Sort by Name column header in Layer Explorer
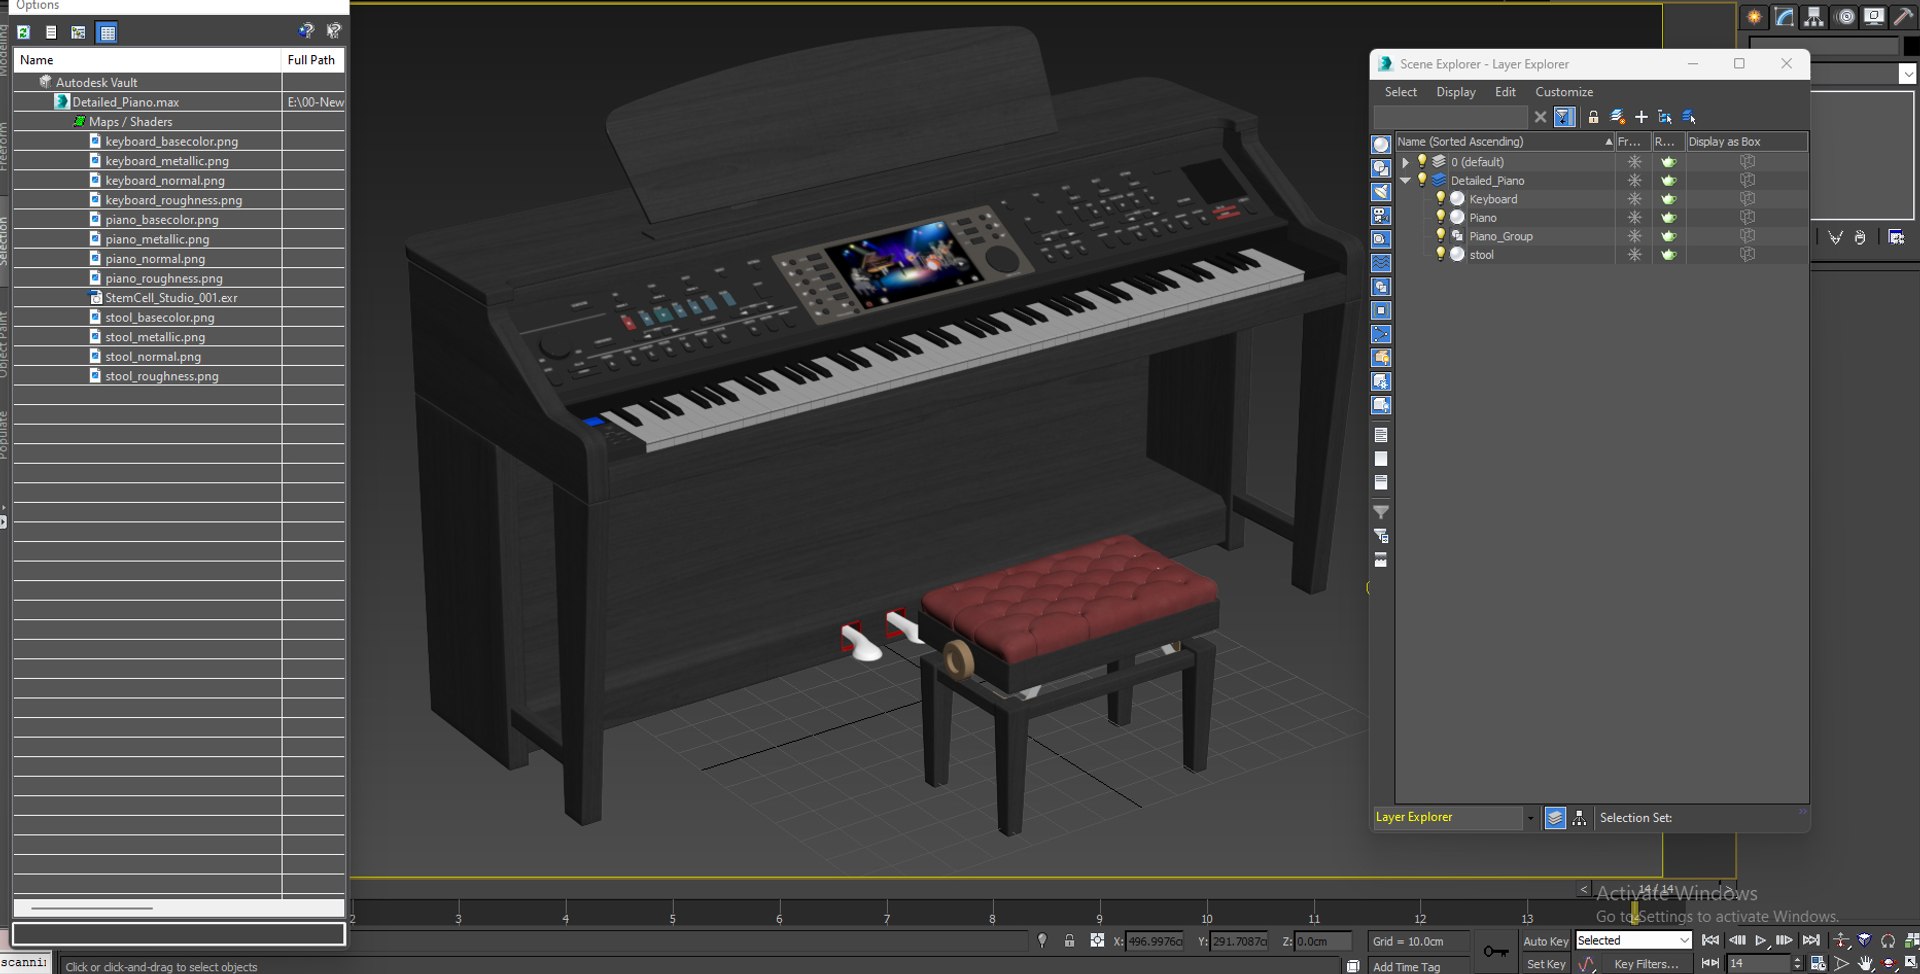This screenshot has height=974, width=1920. click(1504, 142)
